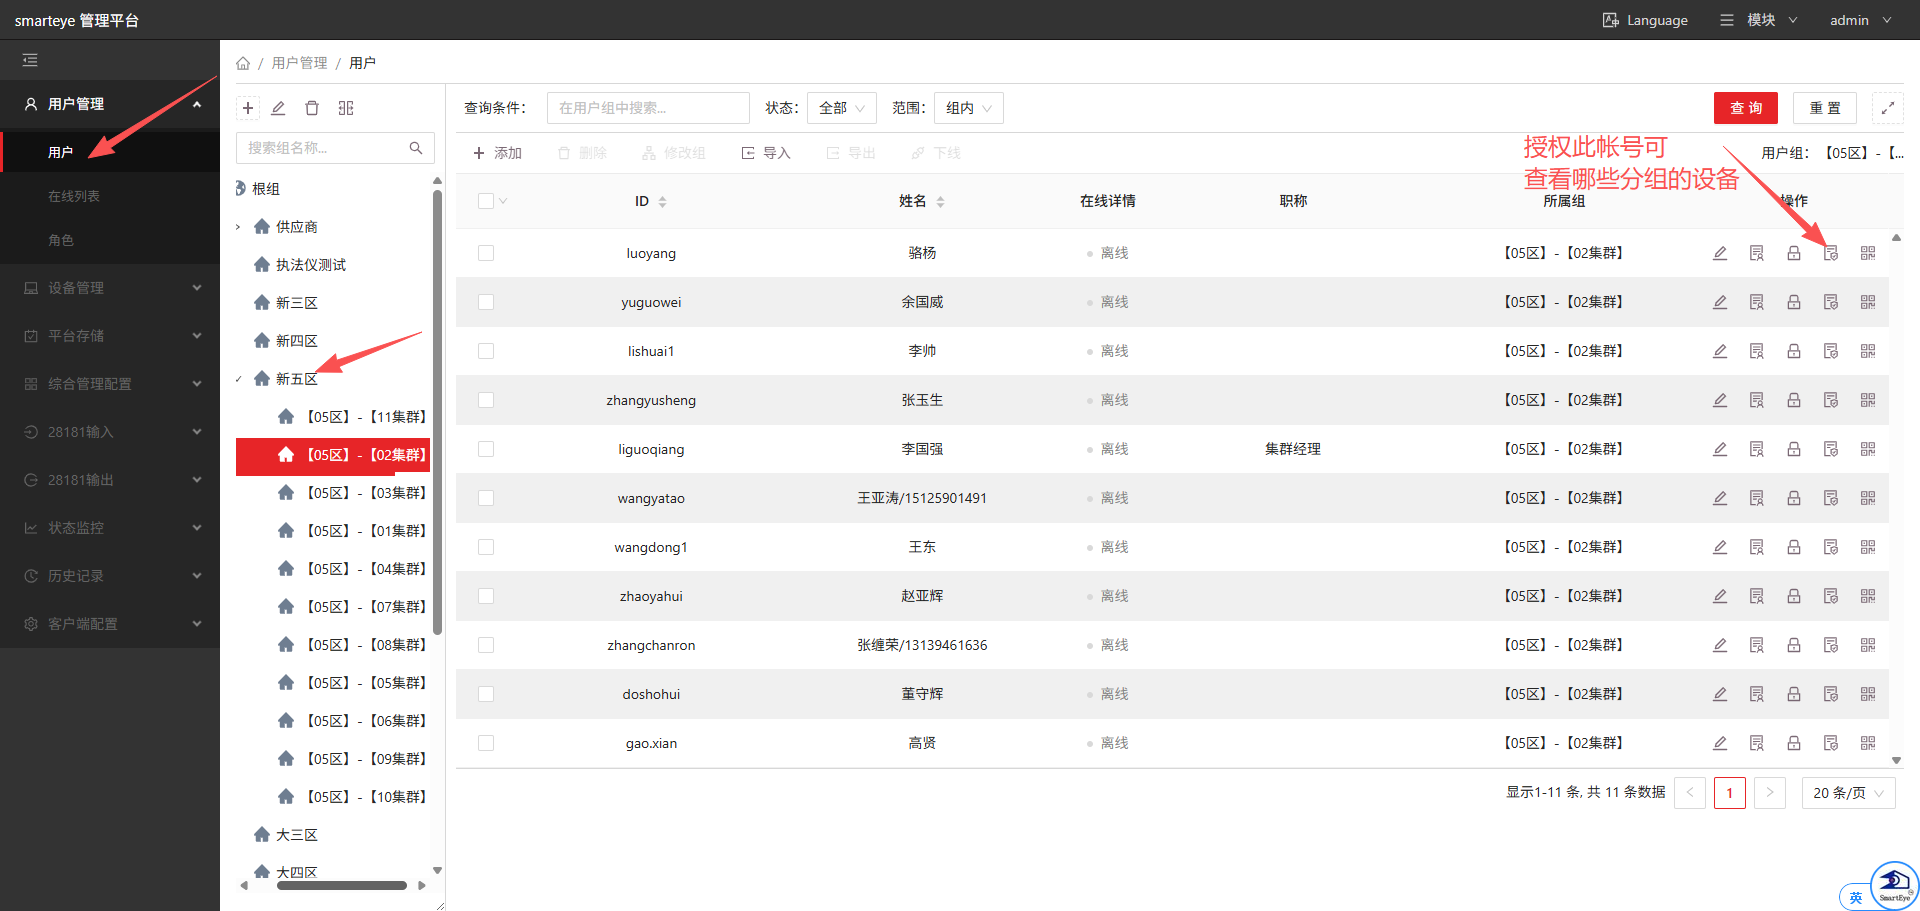
Task: Click the add group plus icon
Action: pyautogui.click(x=248, y=108)
